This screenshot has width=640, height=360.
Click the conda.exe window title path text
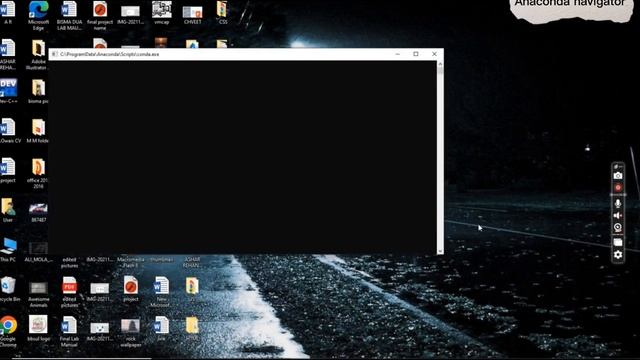[x=109, y=54]
